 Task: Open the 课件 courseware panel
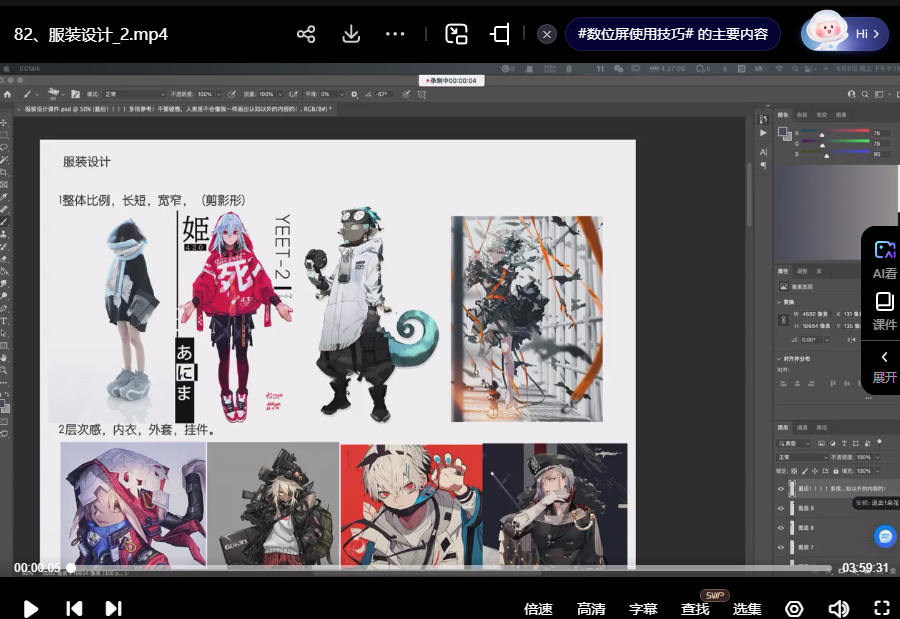884,311
